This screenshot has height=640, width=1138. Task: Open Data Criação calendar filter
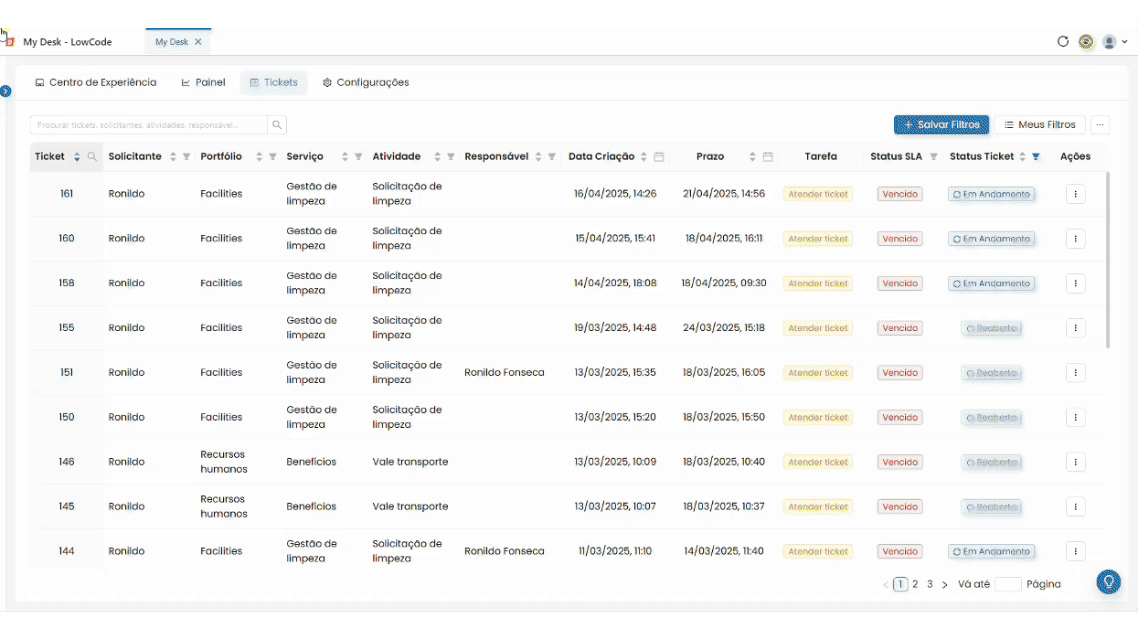click(x=659, y=157)
